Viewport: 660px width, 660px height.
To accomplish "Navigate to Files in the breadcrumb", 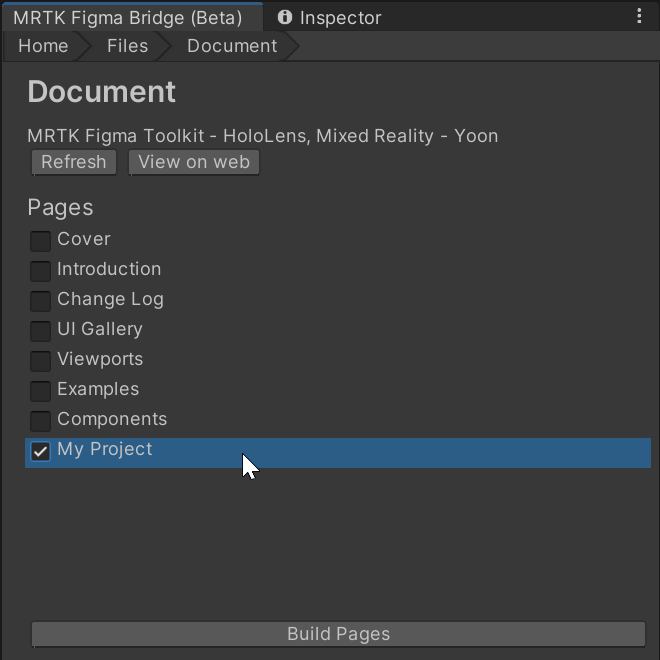I will click(128, 46).
